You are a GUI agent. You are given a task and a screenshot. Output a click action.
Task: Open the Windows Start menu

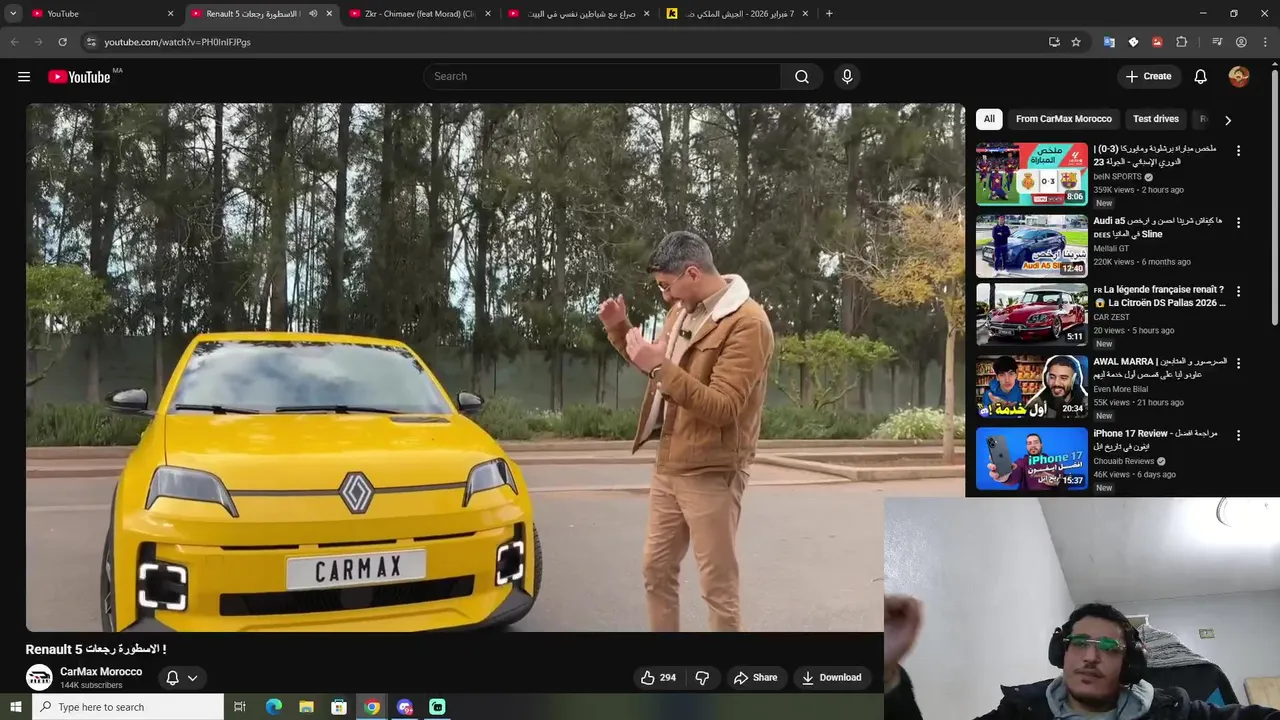click(x=14, y=707)
